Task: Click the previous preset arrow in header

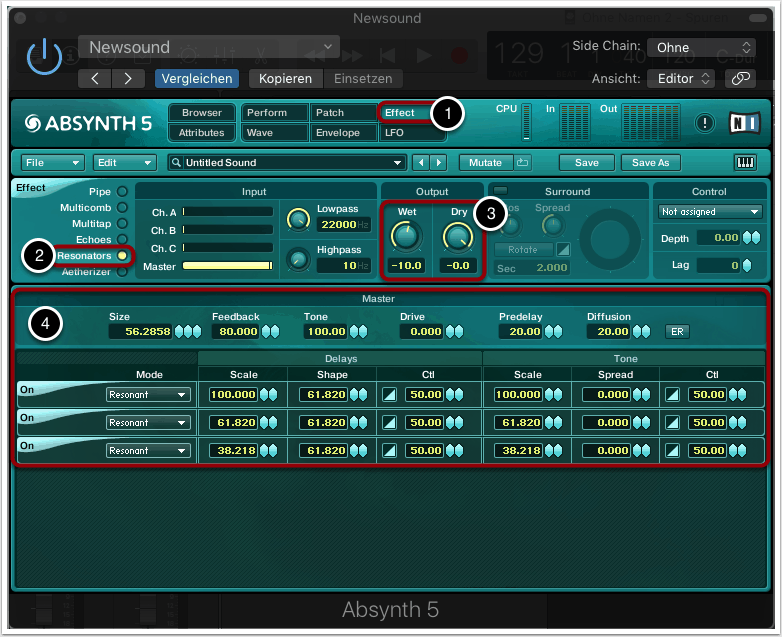Action: point(95,78)
